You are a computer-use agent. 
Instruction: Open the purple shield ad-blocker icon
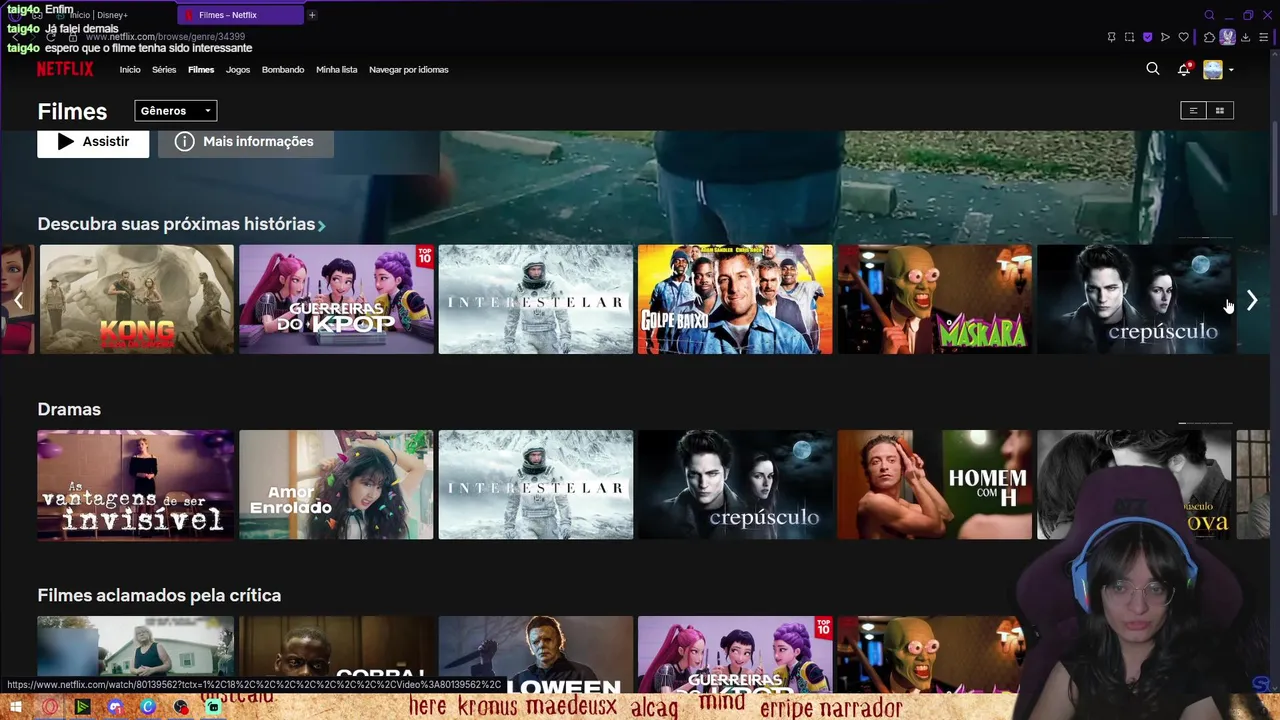(x=1147, y=37)
